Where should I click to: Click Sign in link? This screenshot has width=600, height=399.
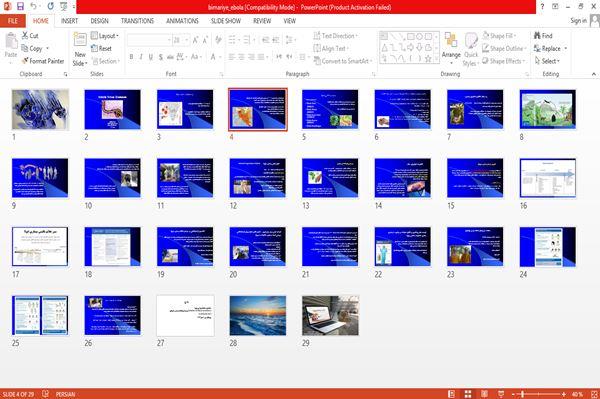point(578,21)
